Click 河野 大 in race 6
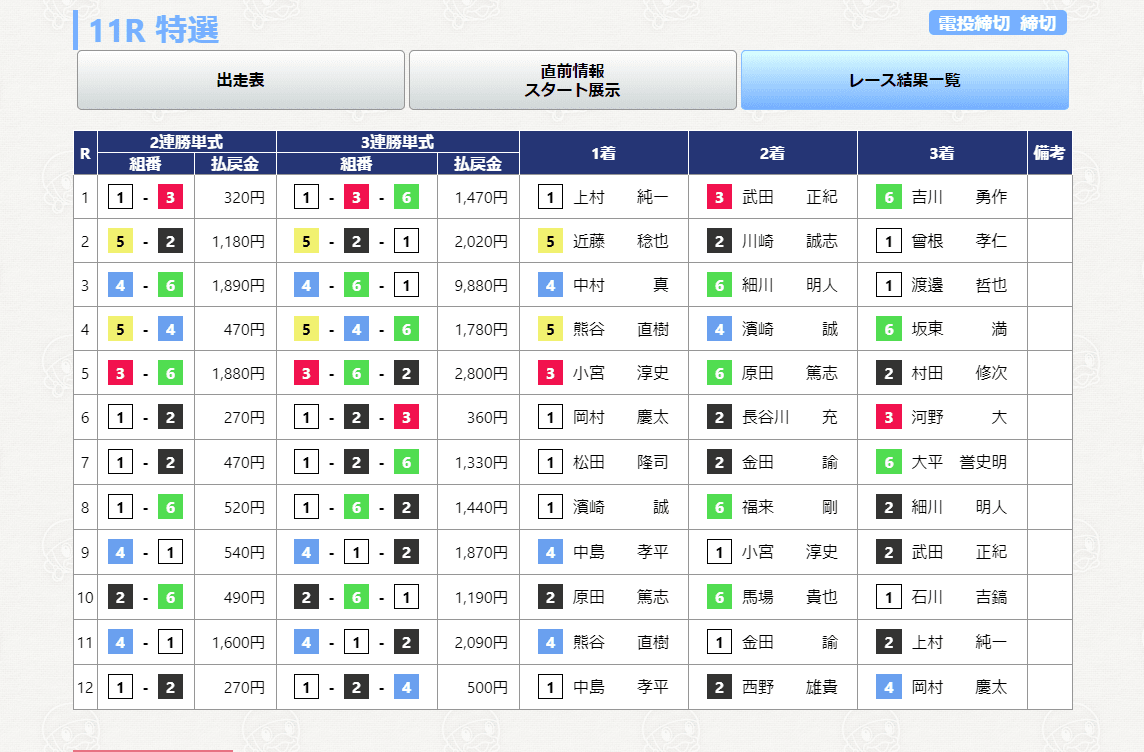 click(x=959, y=418)
